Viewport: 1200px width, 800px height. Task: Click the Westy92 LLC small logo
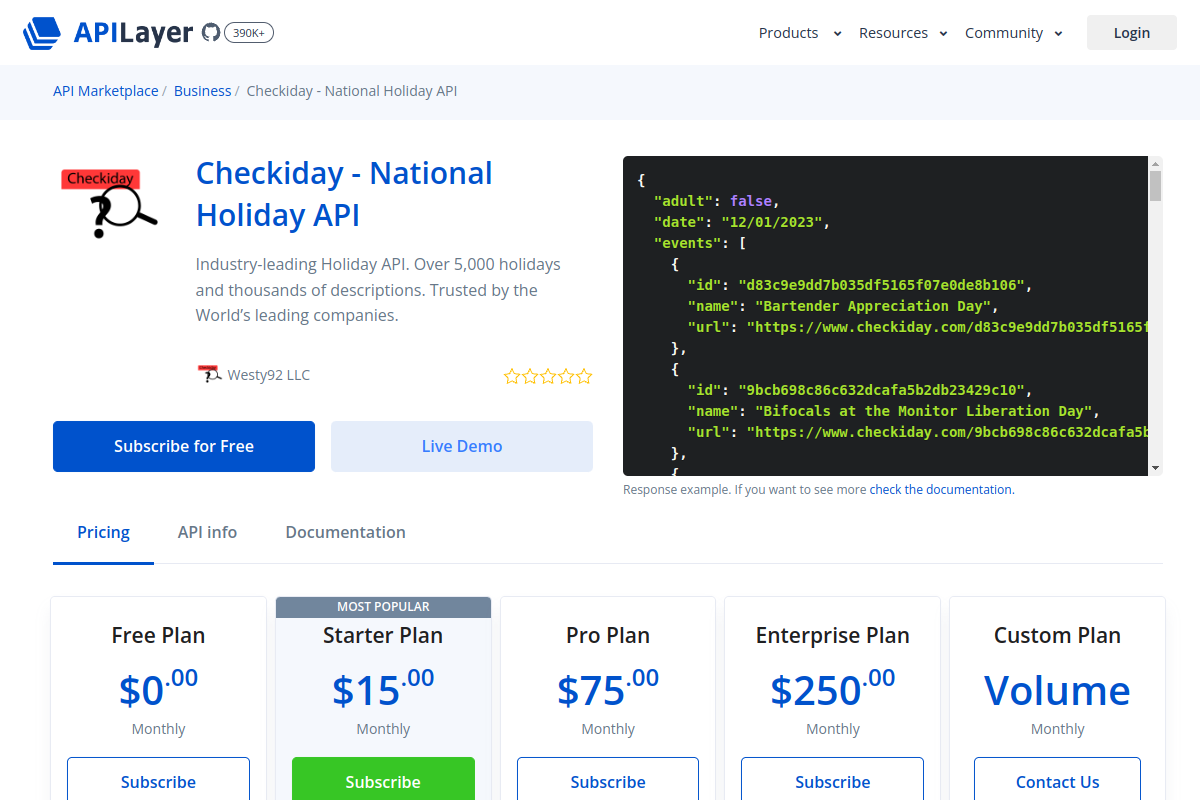[209, 375]
